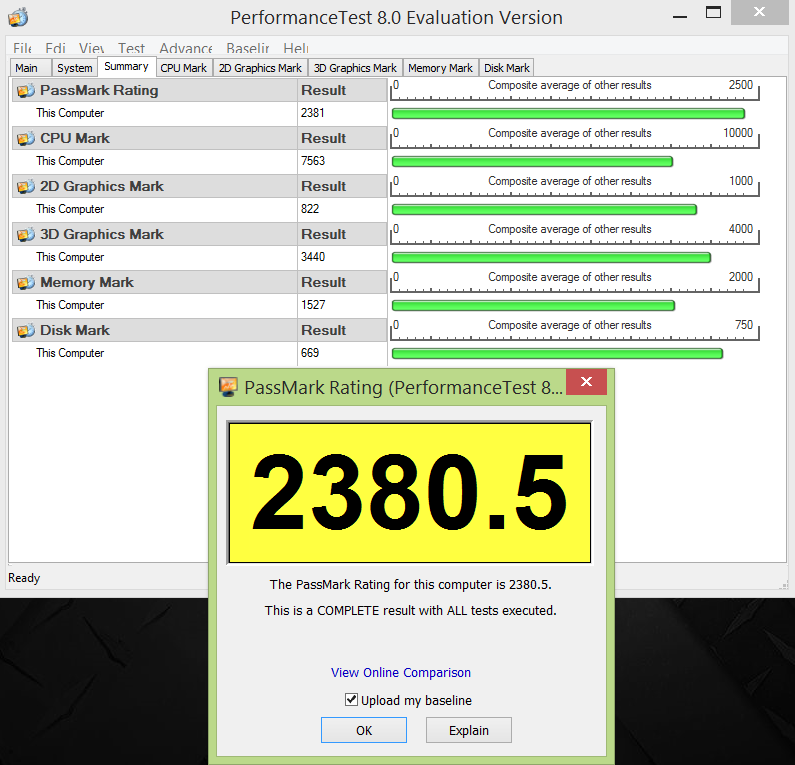Click the 2381 PassMark result value

(x=312, y=113)
